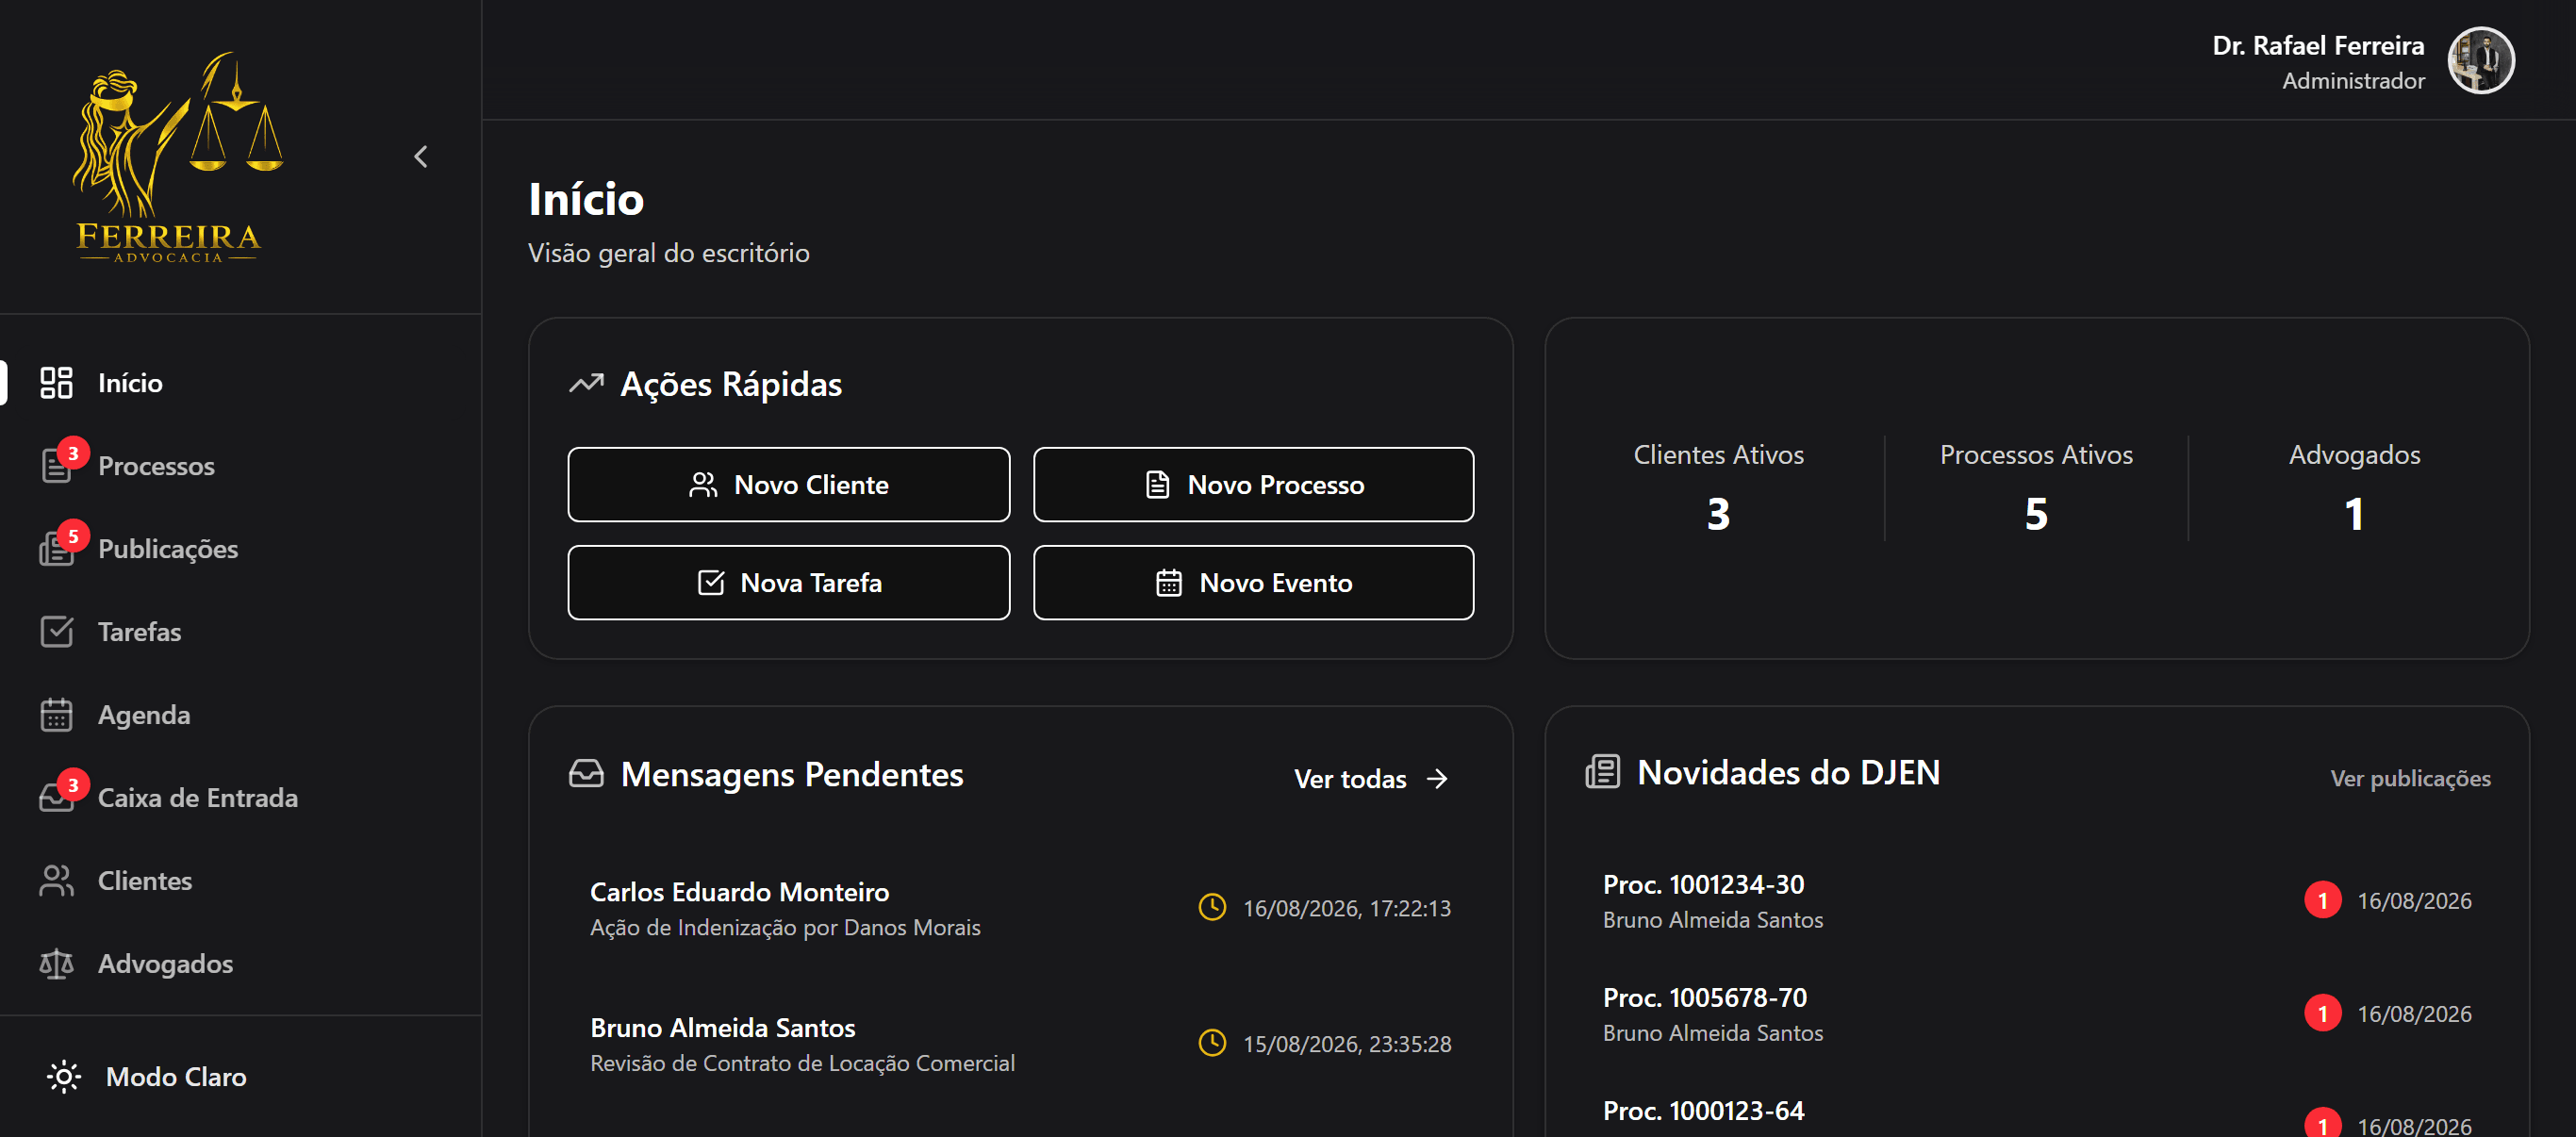Click the Publicações newspaper icon
The height and width of the screenshot is (1137, 2576).
click(x=56, y=550)
